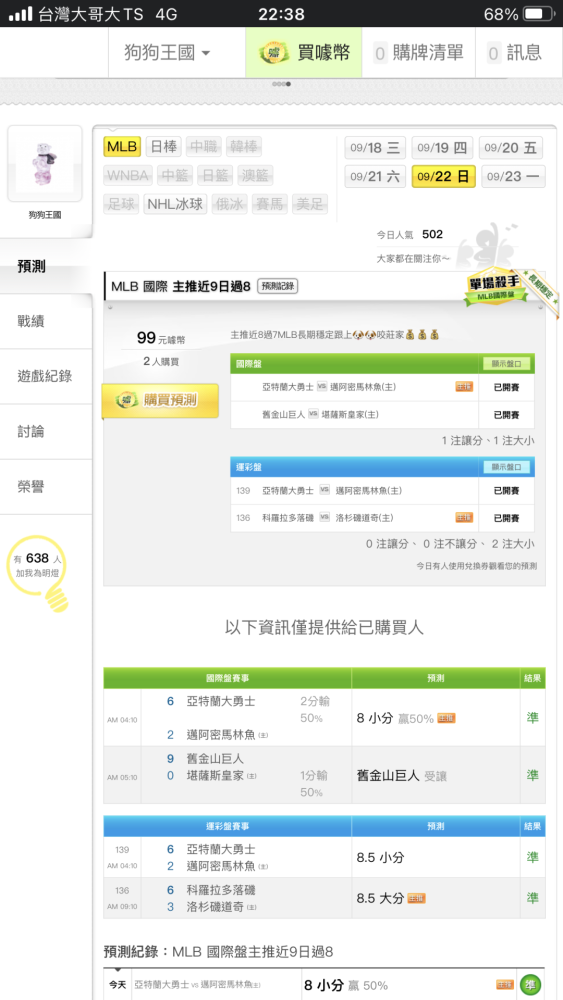This screenshot has width=563, height=1000.
Task: Open the 戰績 sidebar section
Action: tap(46, 321)
